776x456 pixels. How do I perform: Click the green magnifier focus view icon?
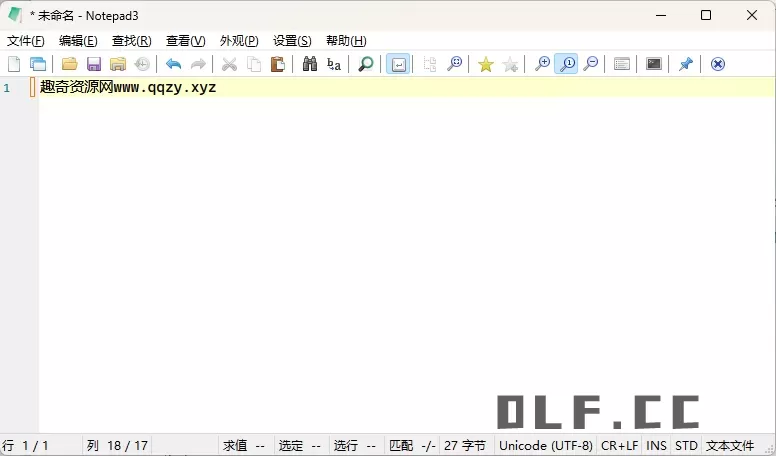(x=366, y=64)
